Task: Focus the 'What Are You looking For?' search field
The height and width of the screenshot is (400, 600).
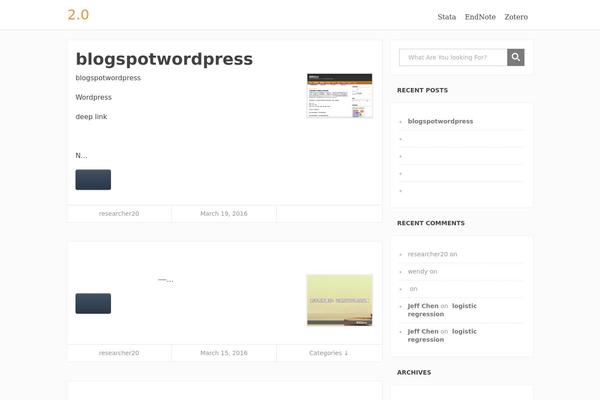Action: [453, 57]
